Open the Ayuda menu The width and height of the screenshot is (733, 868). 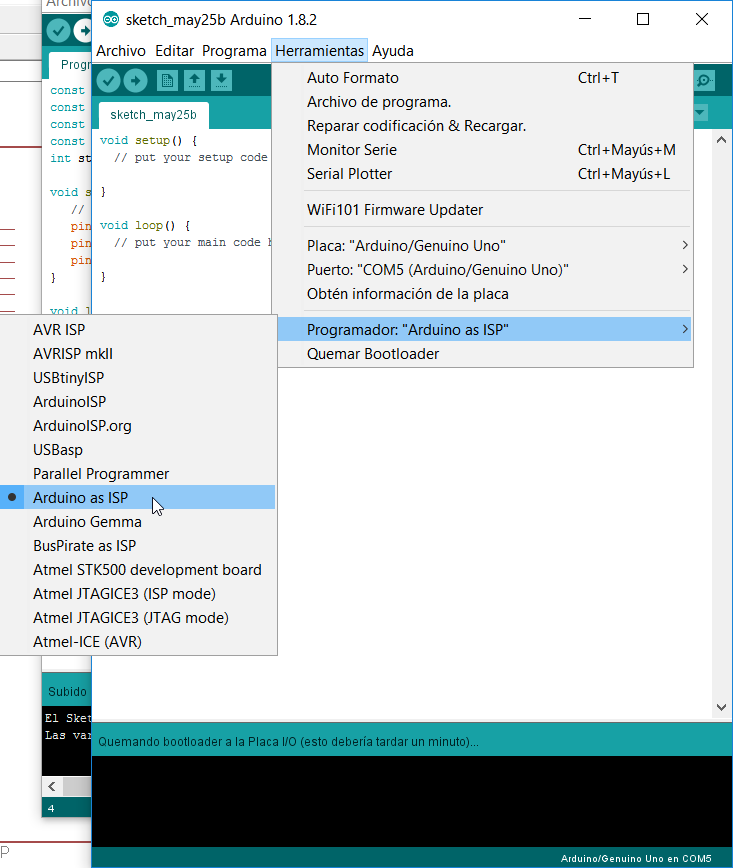point(393,51)
